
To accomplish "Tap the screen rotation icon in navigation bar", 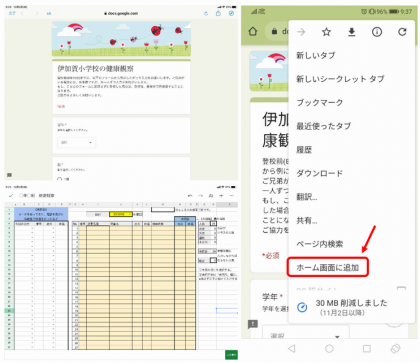I will pos(395,348).
